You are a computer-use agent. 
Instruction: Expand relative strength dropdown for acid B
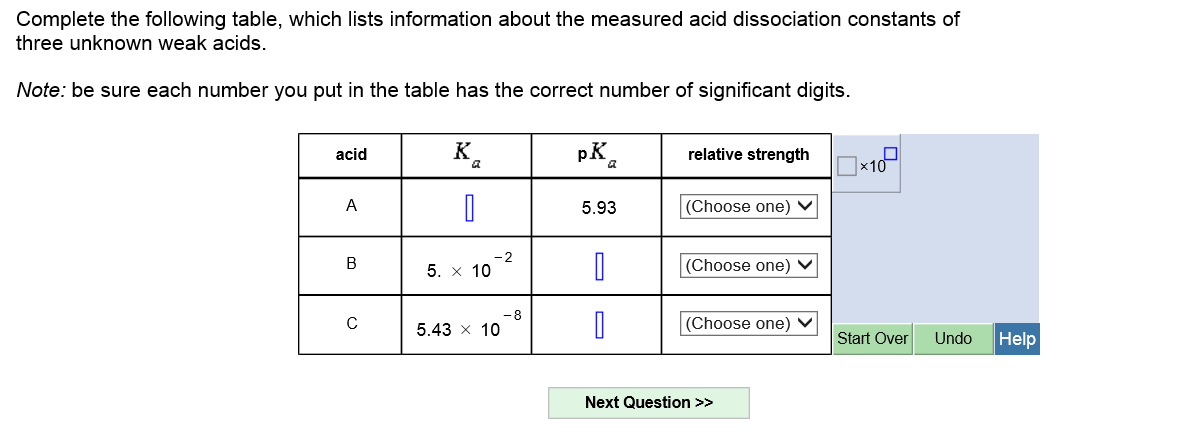[x=748, y=265]
